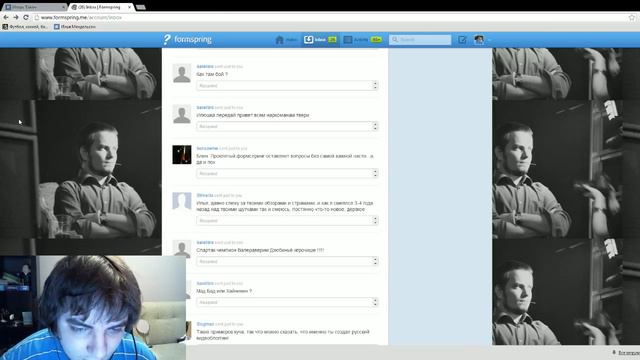The image size is (640, 360).
Task: Bookmark this page with the star icon
Action: (632, 18)
